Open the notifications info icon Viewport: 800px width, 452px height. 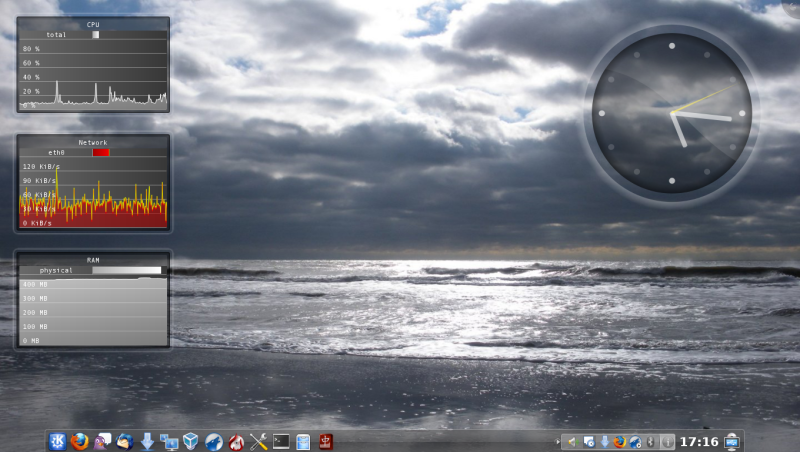(x=667, y=442)
